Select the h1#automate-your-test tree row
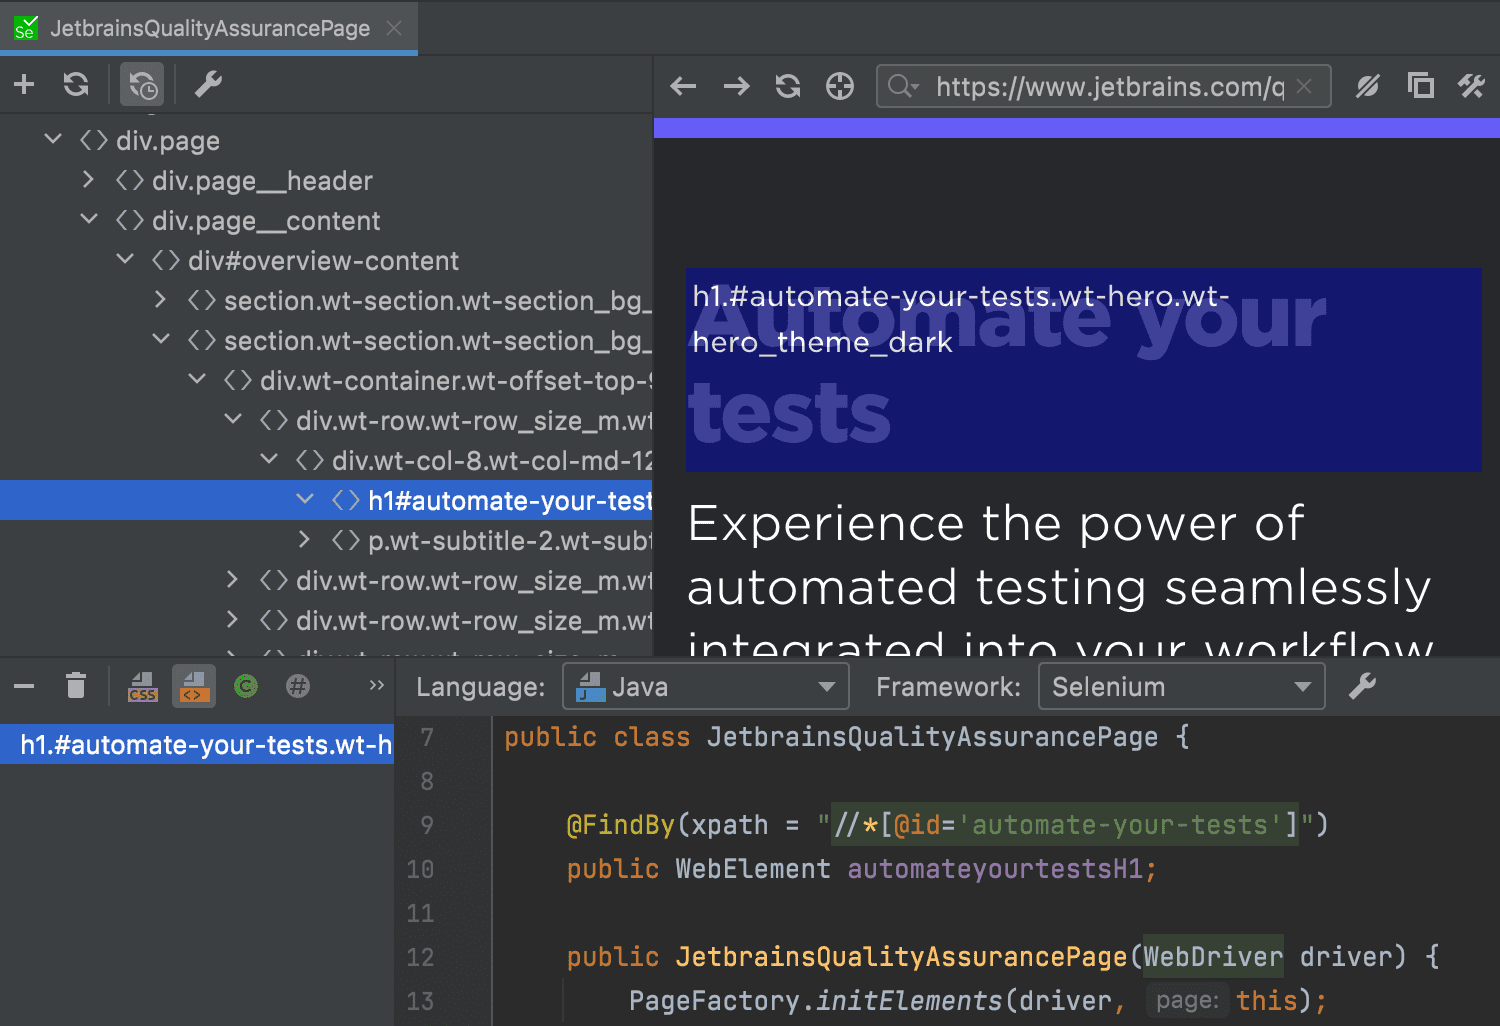The image size is (1500, 1026). [x=326, y=500]
